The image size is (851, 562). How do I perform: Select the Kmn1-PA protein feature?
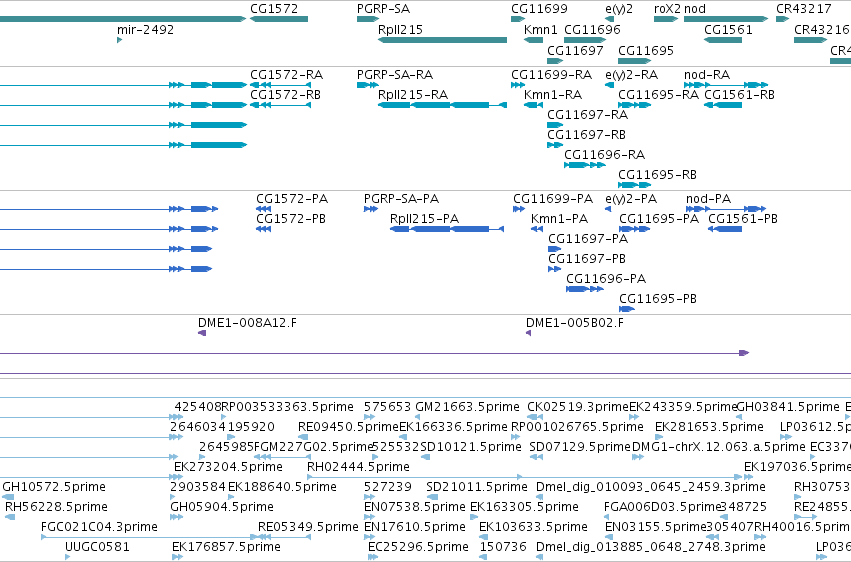537,229
